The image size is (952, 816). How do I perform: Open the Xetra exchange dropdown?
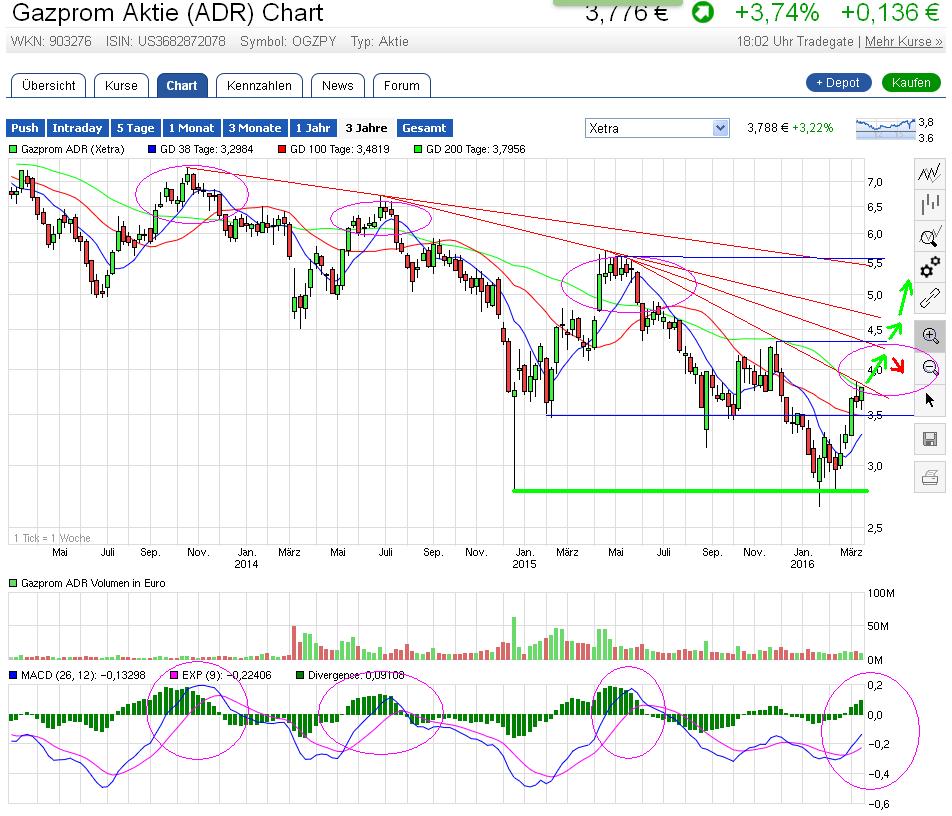657,128
